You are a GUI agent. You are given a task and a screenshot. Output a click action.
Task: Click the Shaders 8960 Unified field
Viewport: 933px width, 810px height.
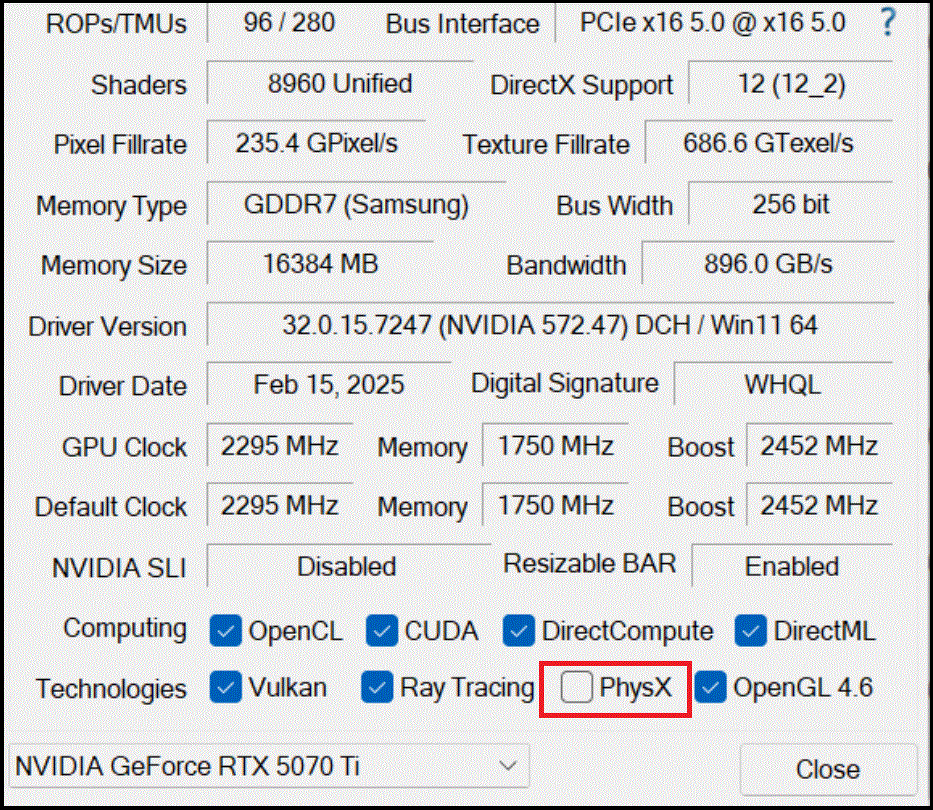click(339, 84)
